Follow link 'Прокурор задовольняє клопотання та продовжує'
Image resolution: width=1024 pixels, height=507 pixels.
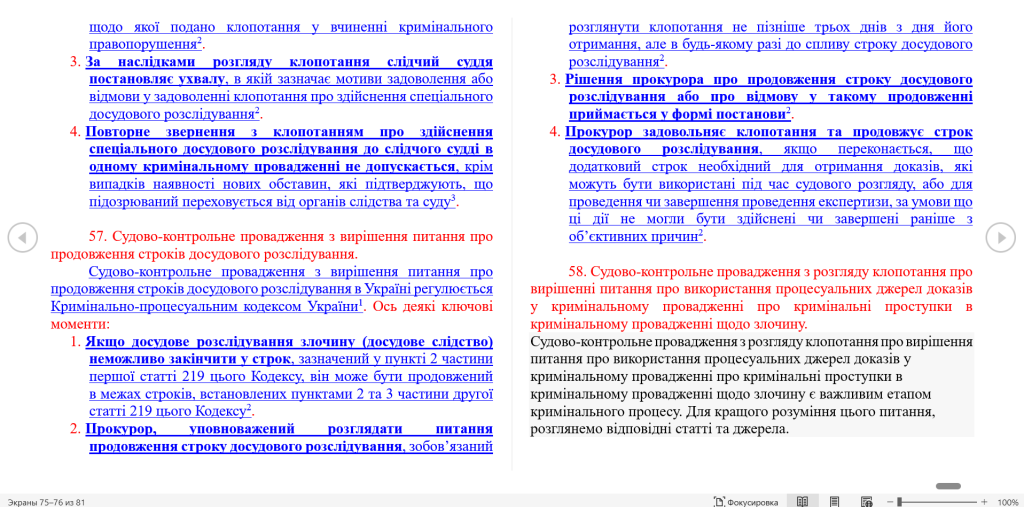coord(768,132)
